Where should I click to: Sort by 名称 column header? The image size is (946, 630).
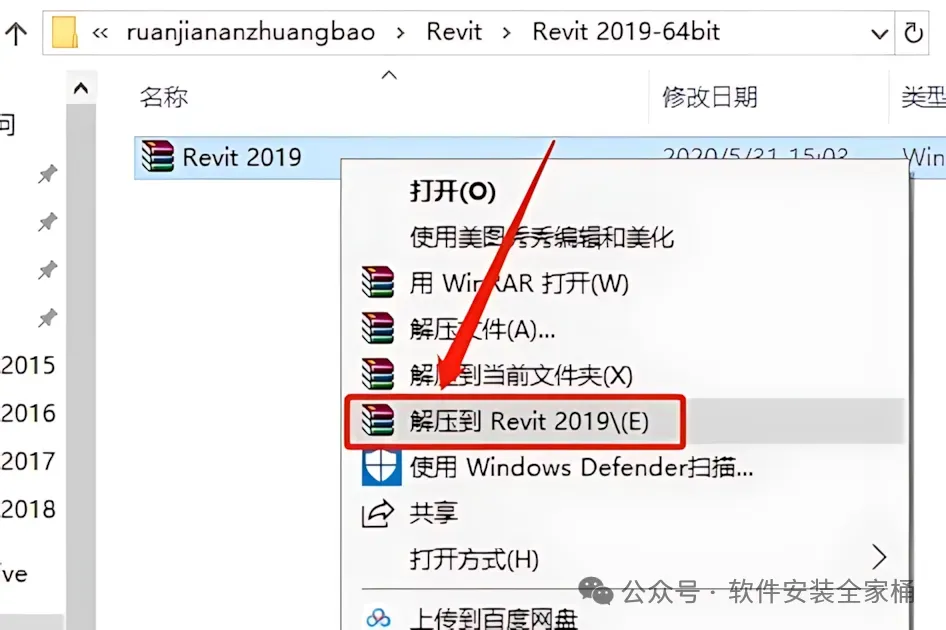(163, 97)
